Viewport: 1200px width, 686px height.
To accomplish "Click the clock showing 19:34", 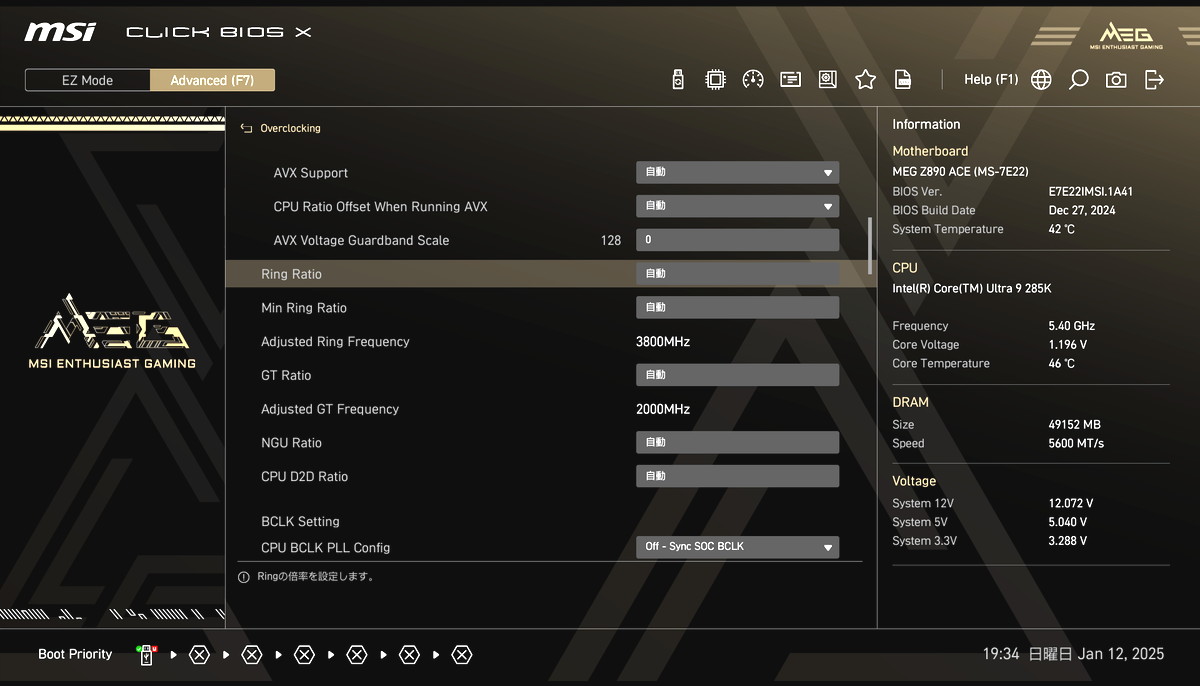I will click(x=1000, y=654).
